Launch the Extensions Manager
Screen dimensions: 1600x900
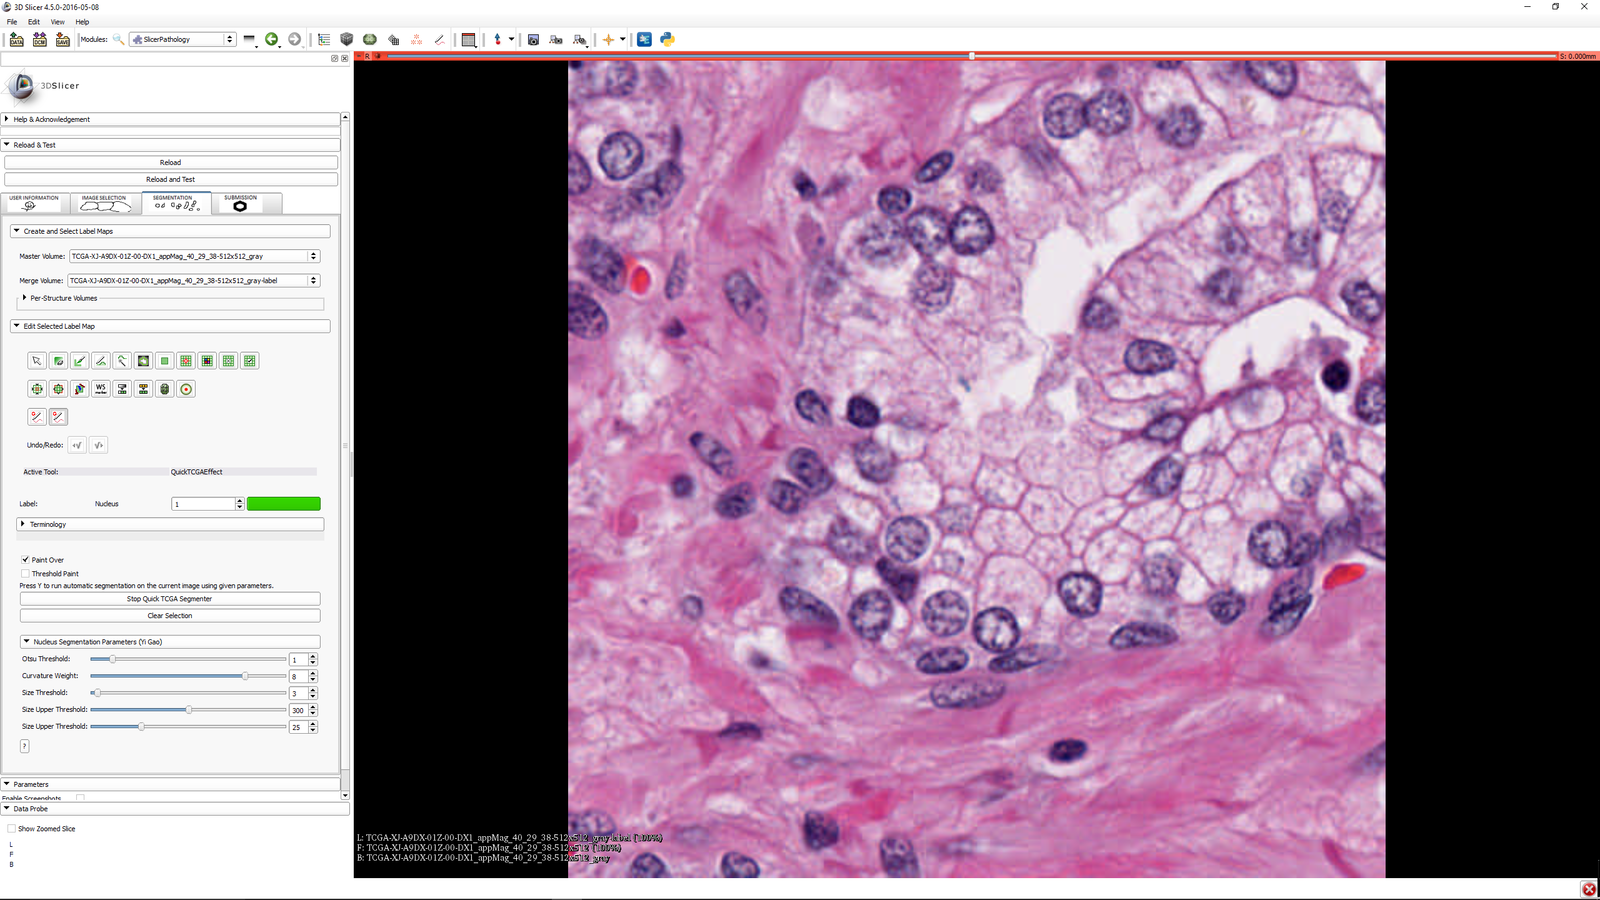click(644, 39)
